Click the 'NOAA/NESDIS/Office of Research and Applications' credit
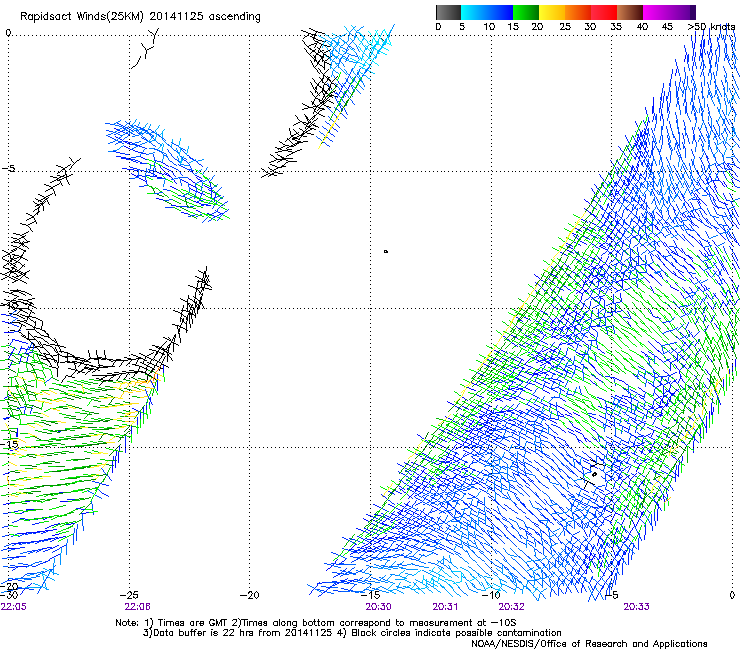This screenshot has height=650, width=740. pyautogui.click(x=589, y=644)
